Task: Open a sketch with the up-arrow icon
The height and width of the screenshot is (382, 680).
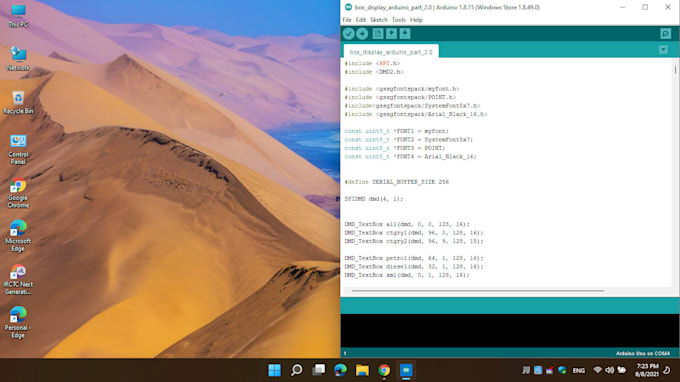Action: (391, 33)
